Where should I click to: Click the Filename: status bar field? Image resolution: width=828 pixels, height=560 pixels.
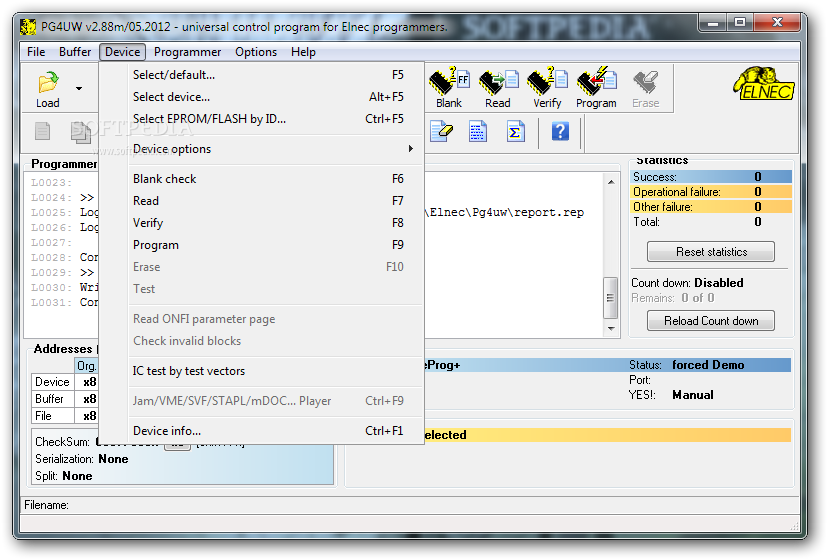tap(409, 505)
